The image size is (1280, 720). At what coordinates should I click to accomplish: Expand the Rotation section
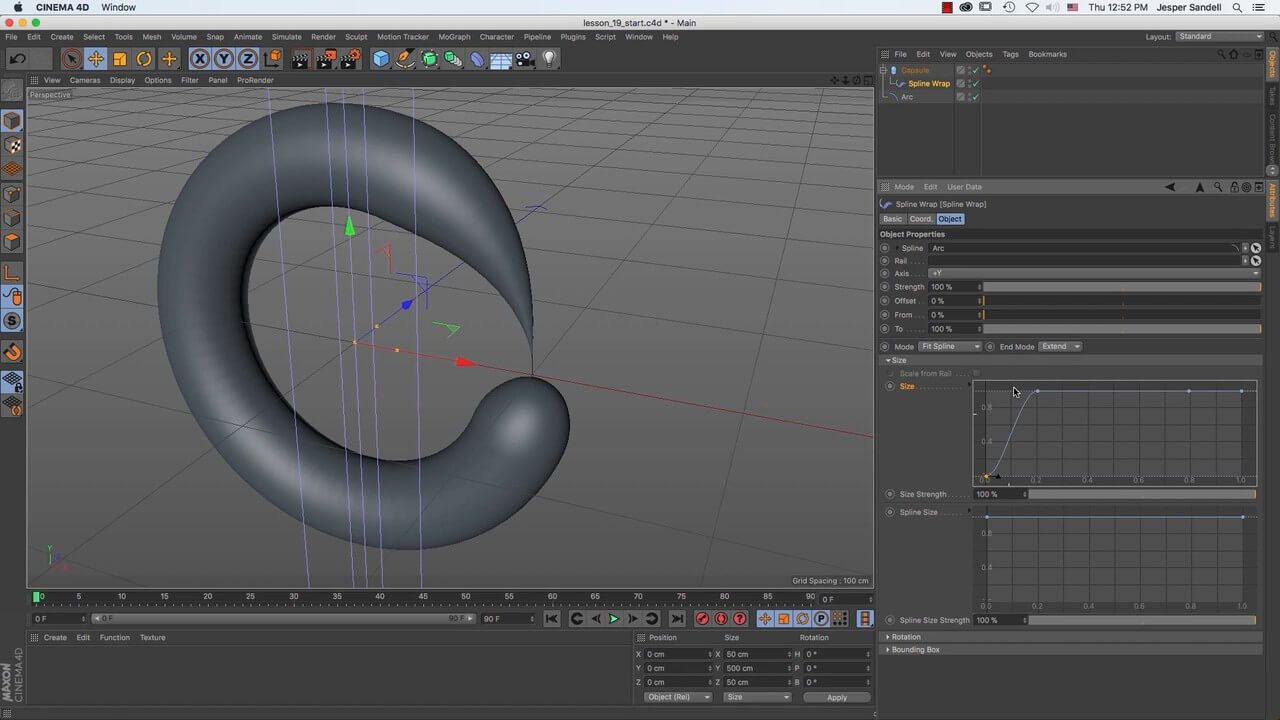905,637
